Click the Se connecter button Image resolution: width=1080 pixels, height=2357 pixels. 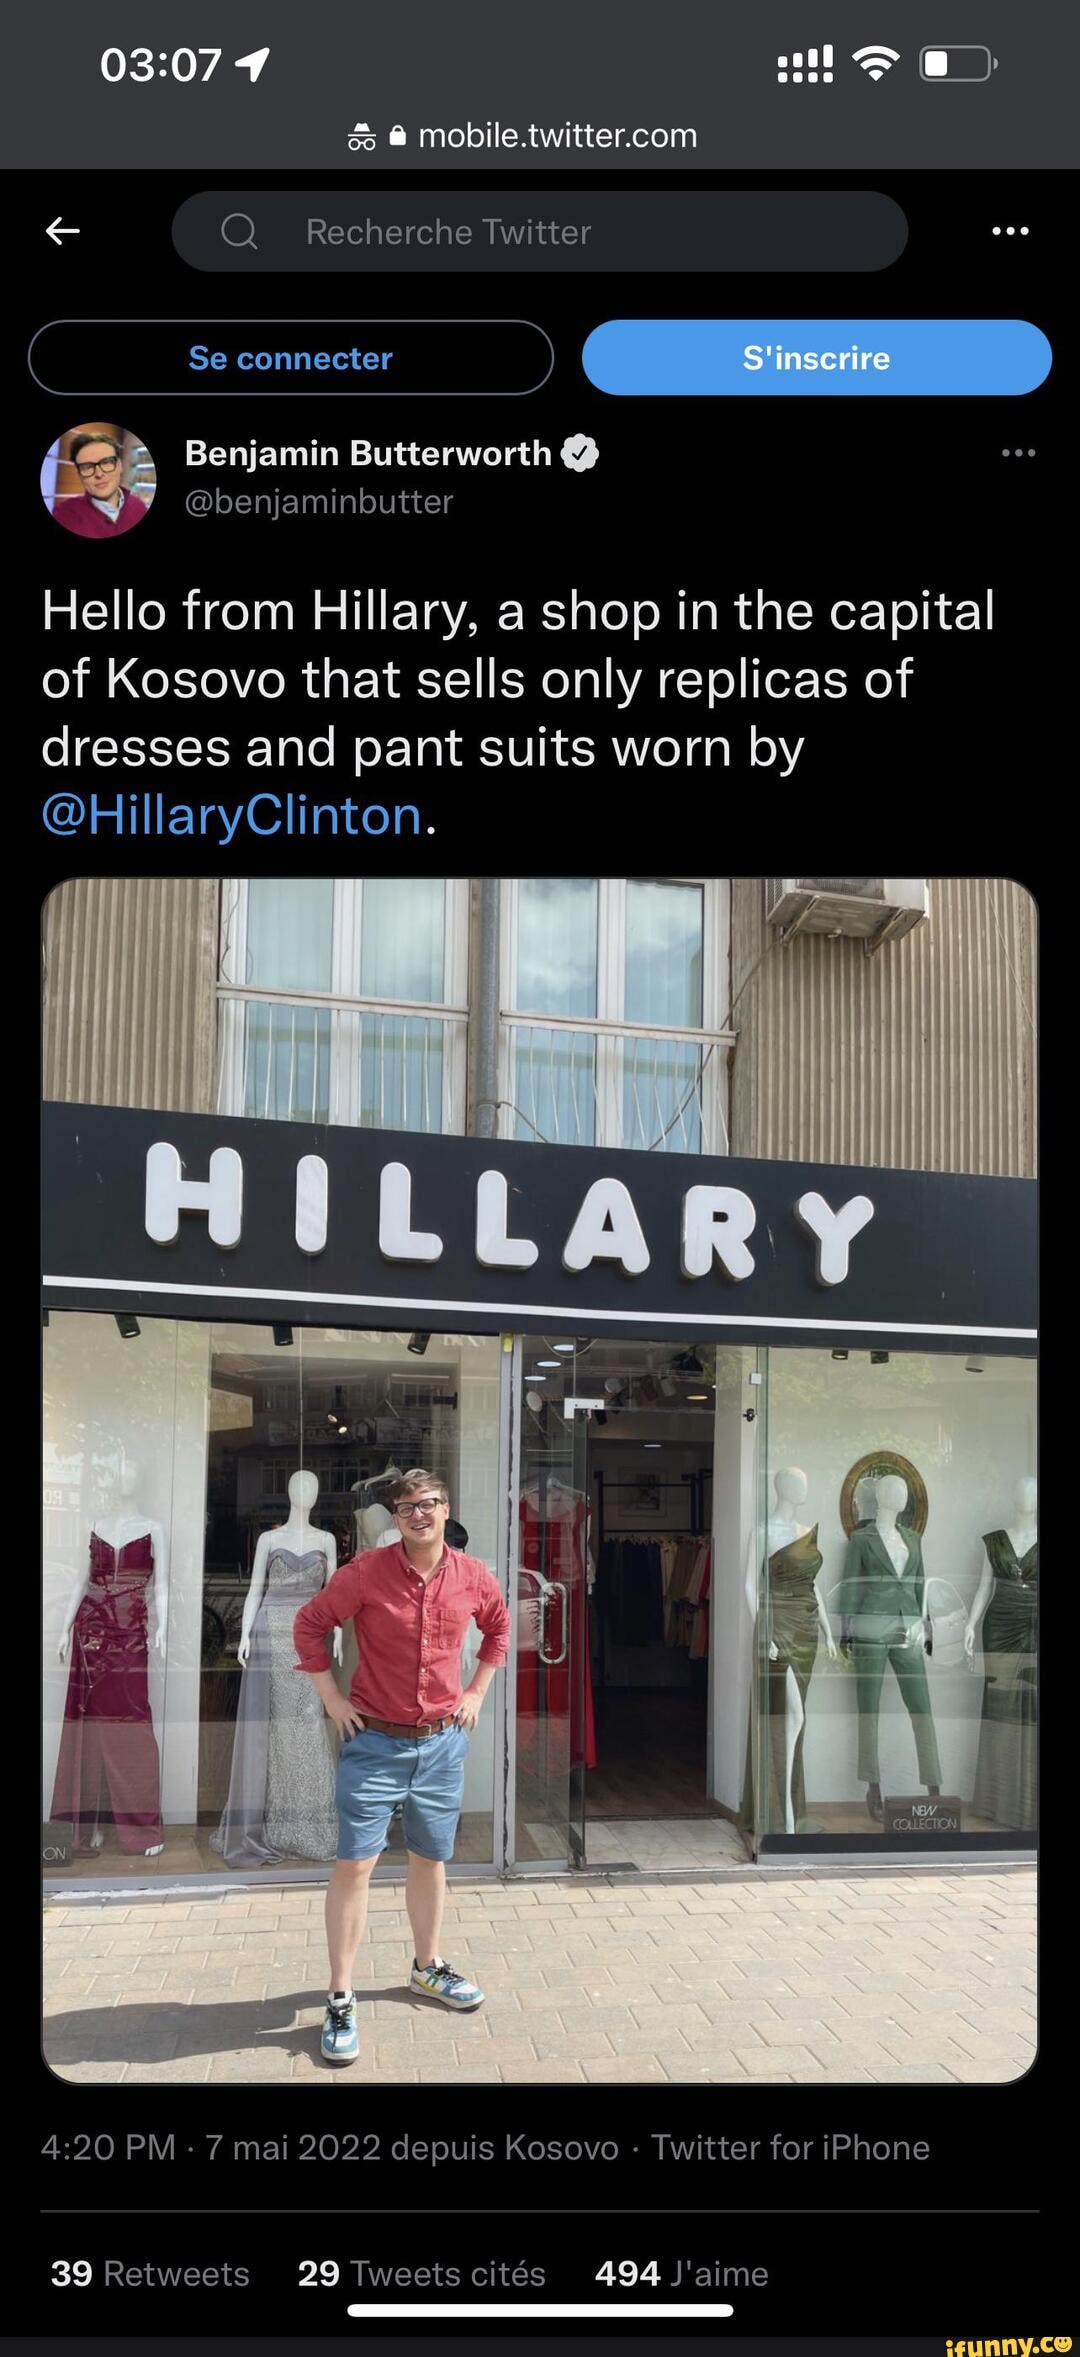pyautogui.click(x=291, y=357)
